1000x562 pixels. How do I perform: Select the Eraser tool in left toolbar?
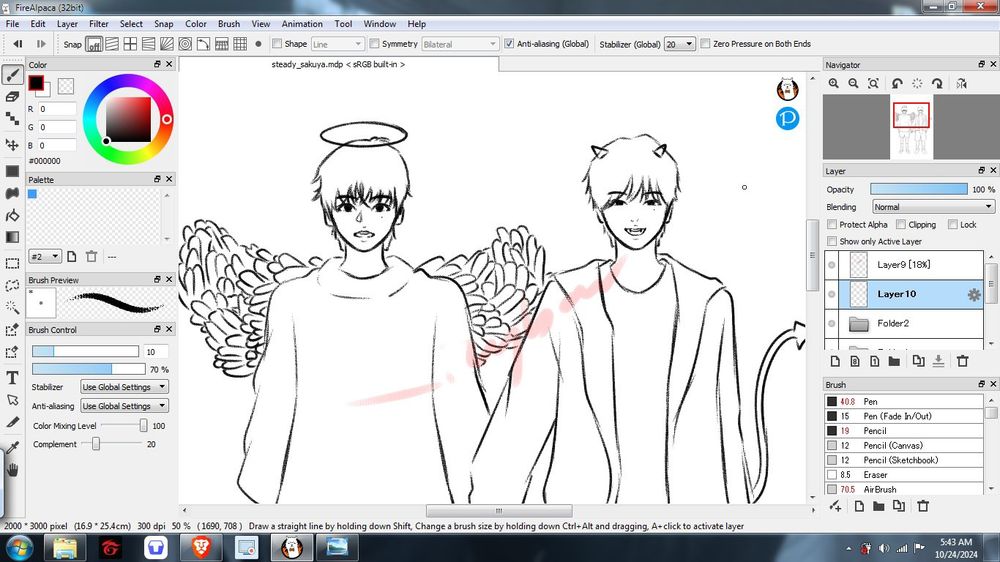(x=12, y=97)
